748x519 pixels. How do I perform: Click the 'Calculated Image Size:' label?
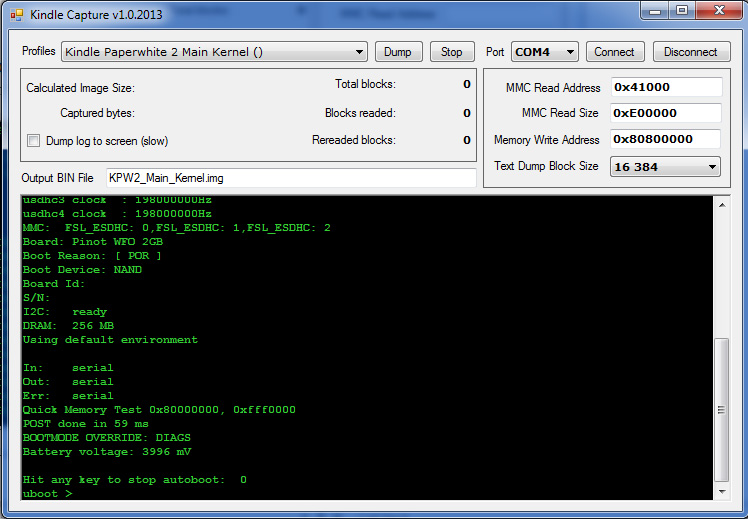pyautogui.click(x=80, y=88)
